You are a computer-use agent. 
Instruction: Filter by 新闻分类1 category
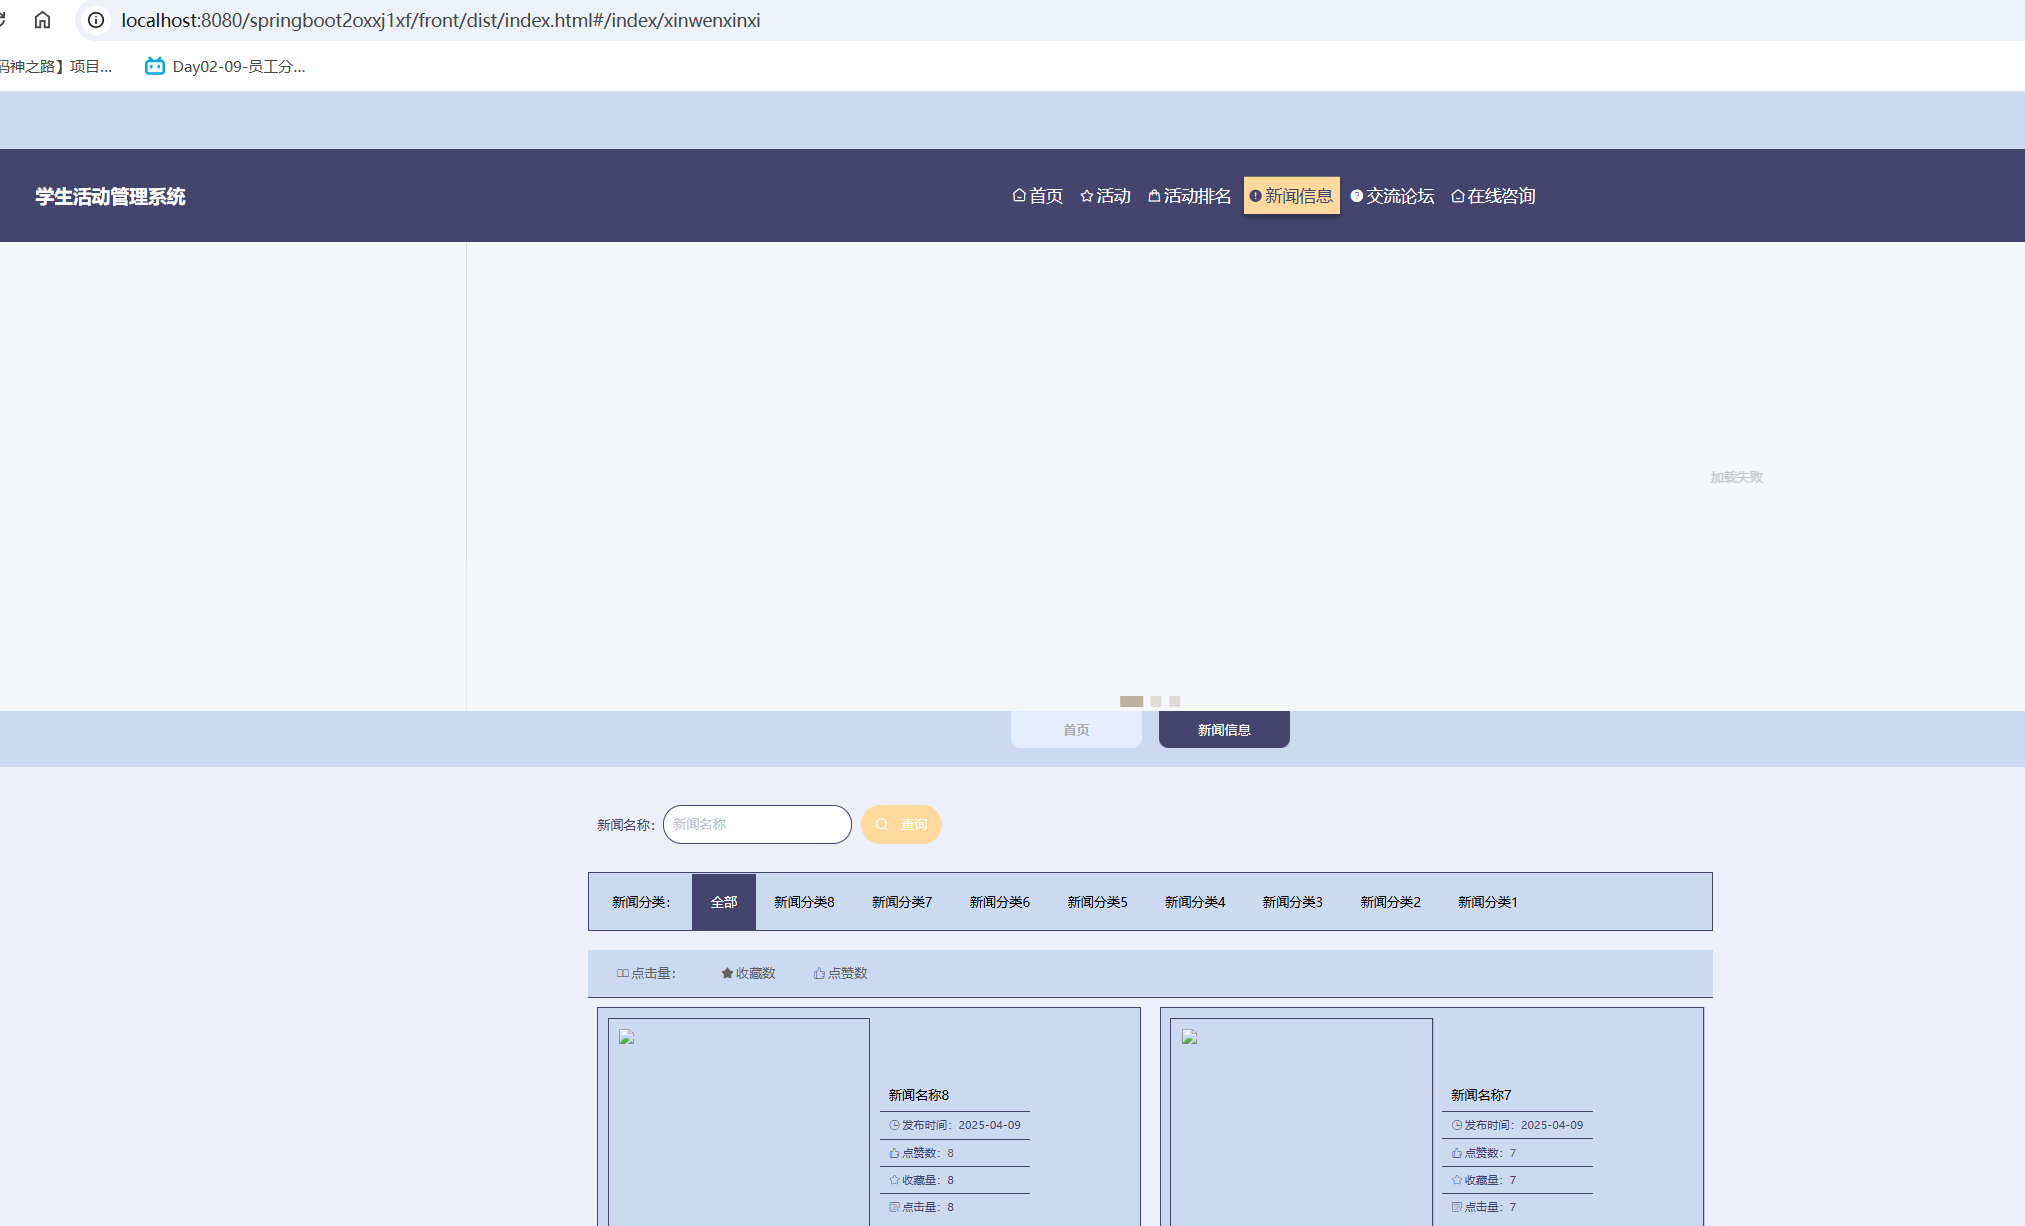(x=1487, y=902)
